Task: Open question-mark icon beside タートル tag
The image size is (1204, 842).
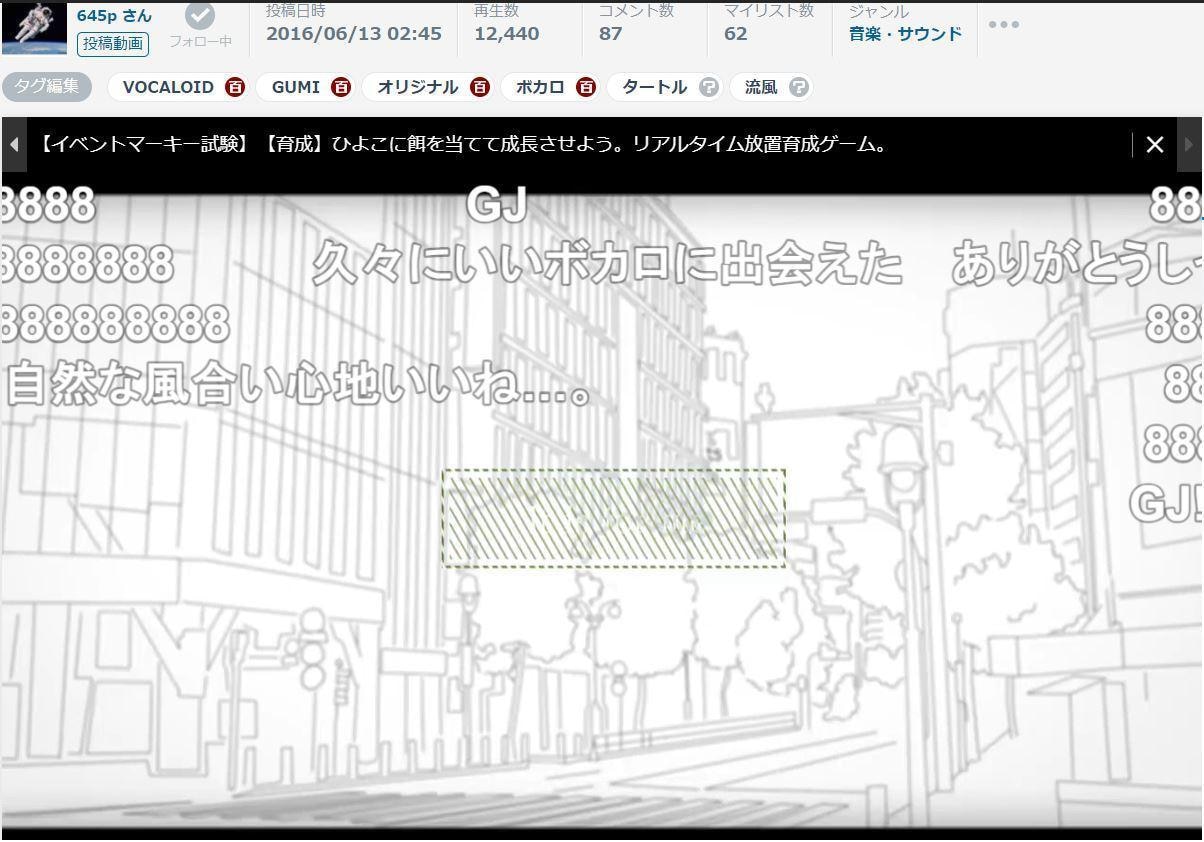Action: (x=708, y=87)
